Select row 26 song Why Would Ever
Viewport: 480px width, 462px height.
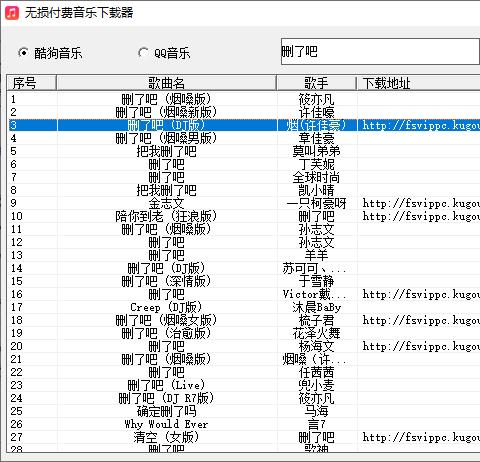click(166, 424)
